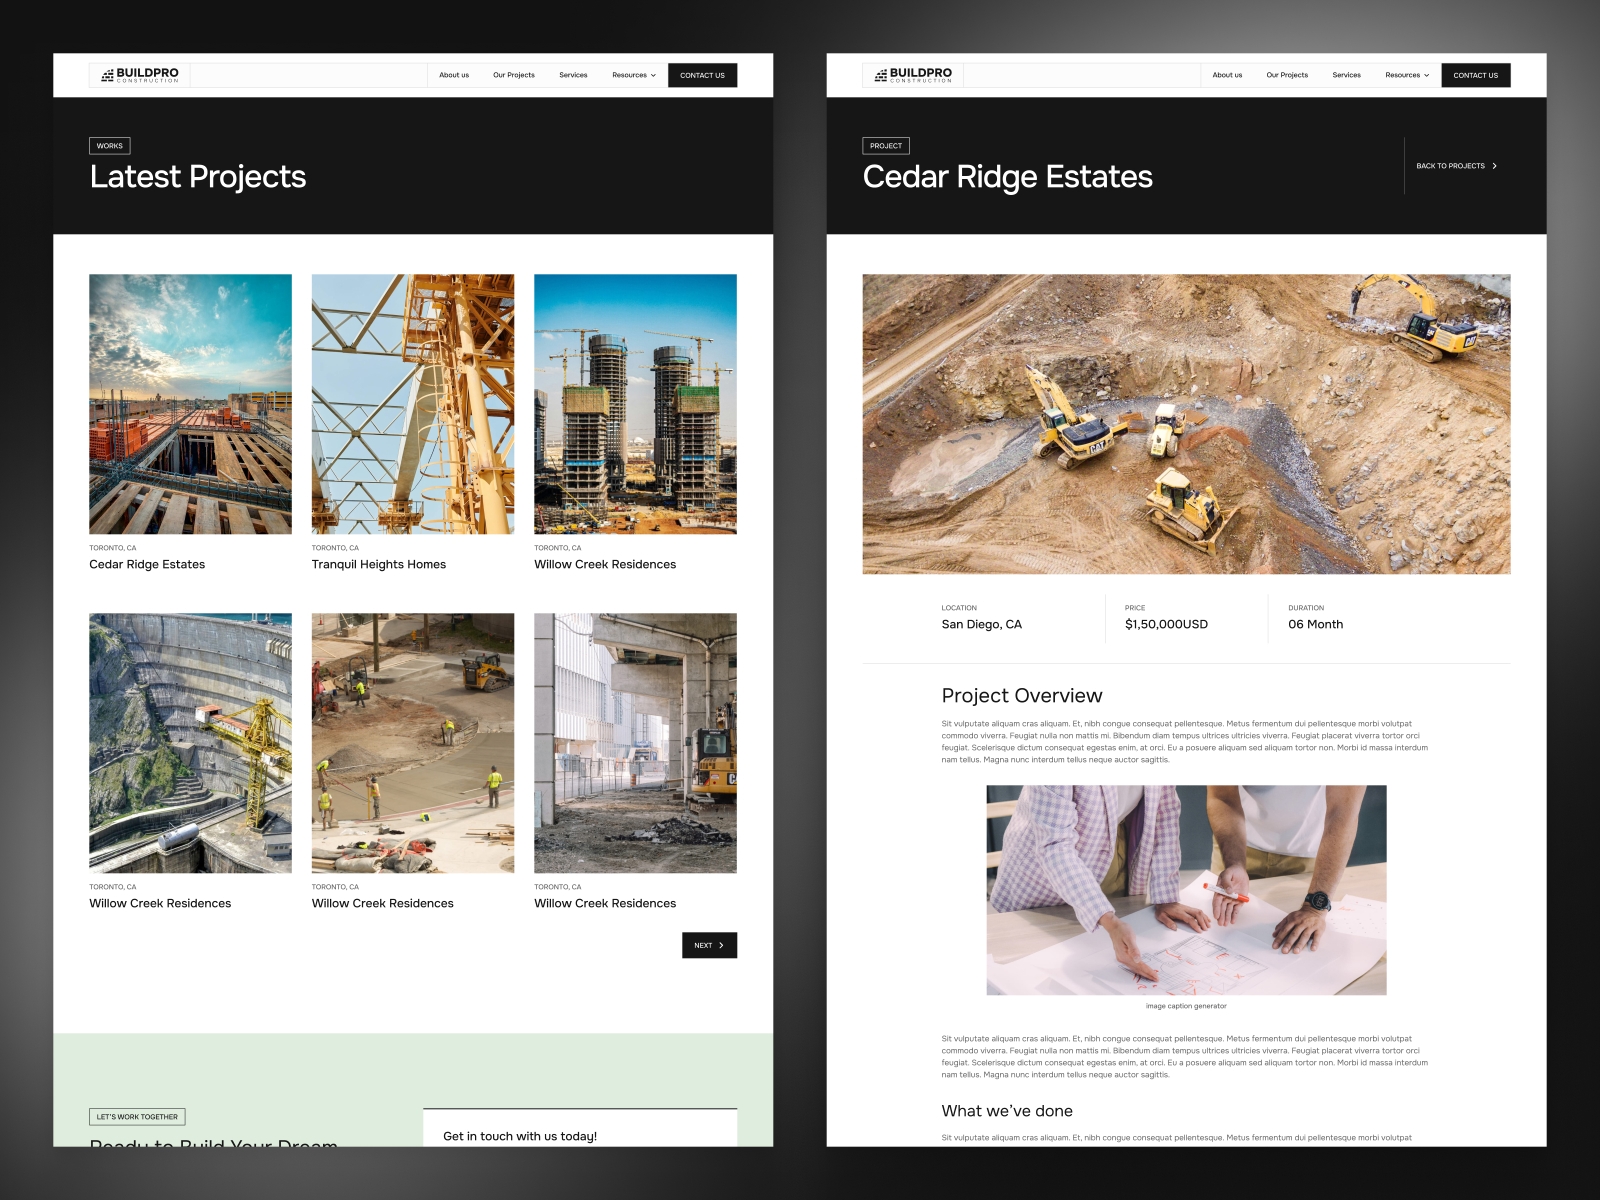Select About us in the navigation
This screenshot has height=1200, width=1600.
click(453, 74)
